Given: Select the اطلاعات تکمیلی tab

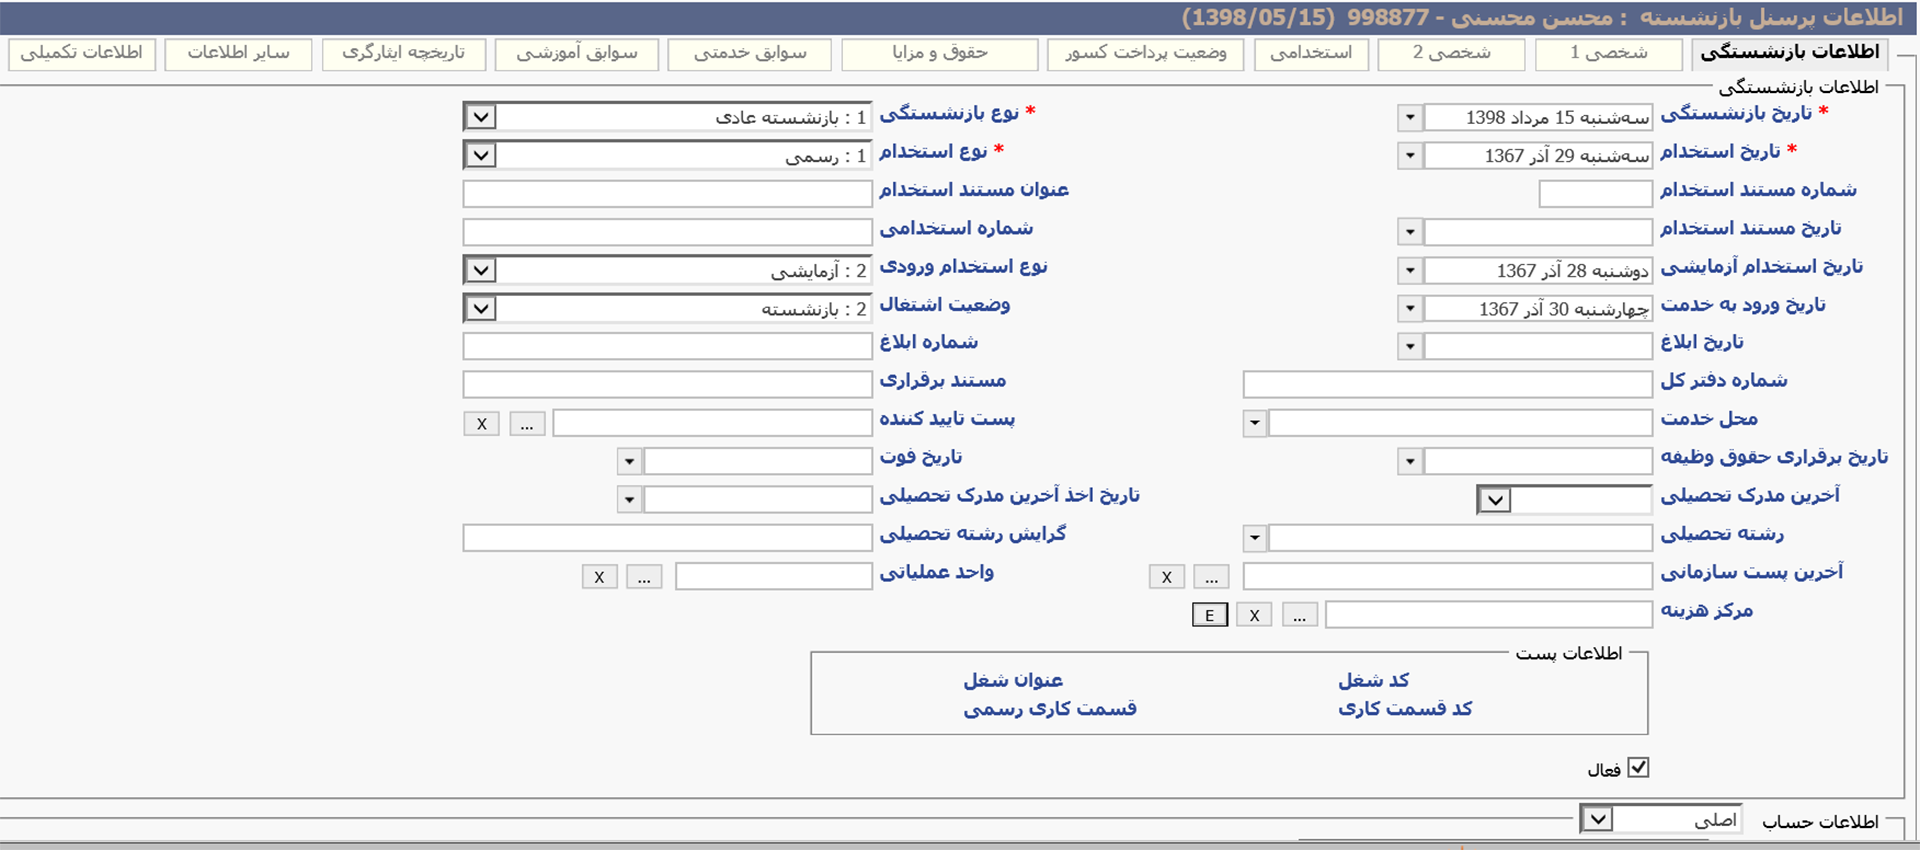Looking at the screenshot, I should [82, 53].
